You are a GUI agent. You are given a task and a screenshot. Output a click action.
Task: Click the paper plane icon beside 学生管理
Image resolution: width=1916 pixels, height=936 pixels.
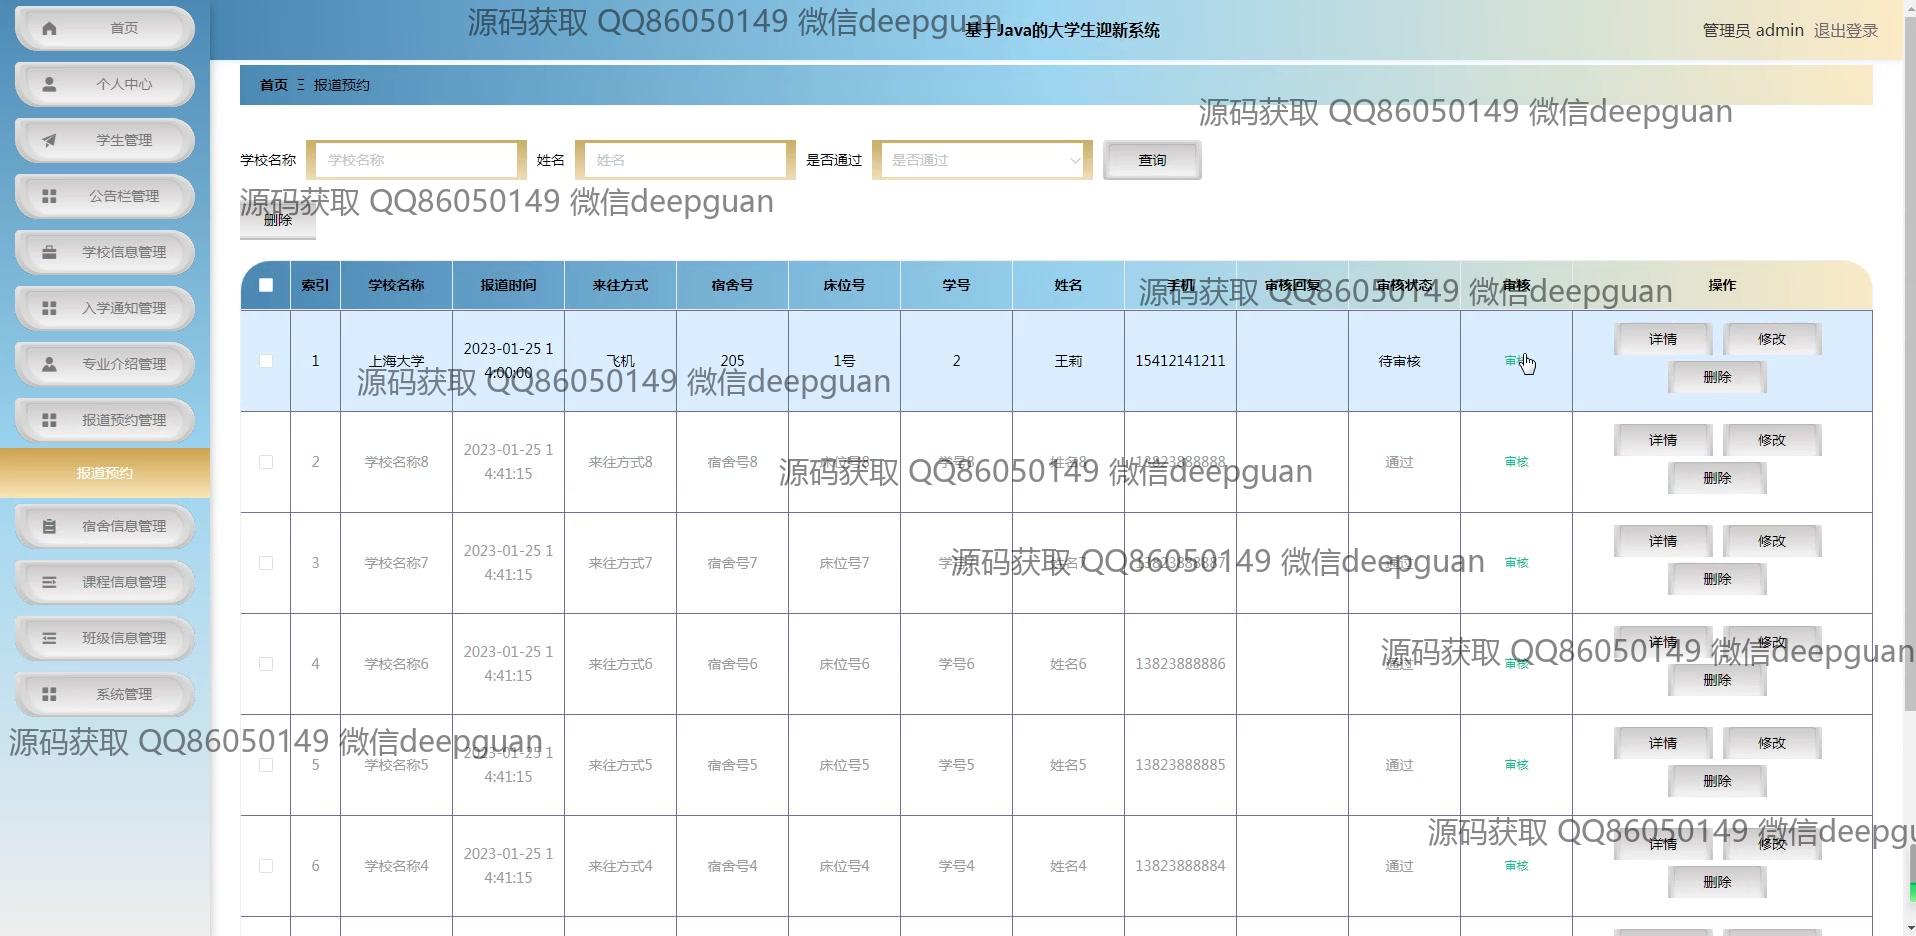(x=49, y=140)
